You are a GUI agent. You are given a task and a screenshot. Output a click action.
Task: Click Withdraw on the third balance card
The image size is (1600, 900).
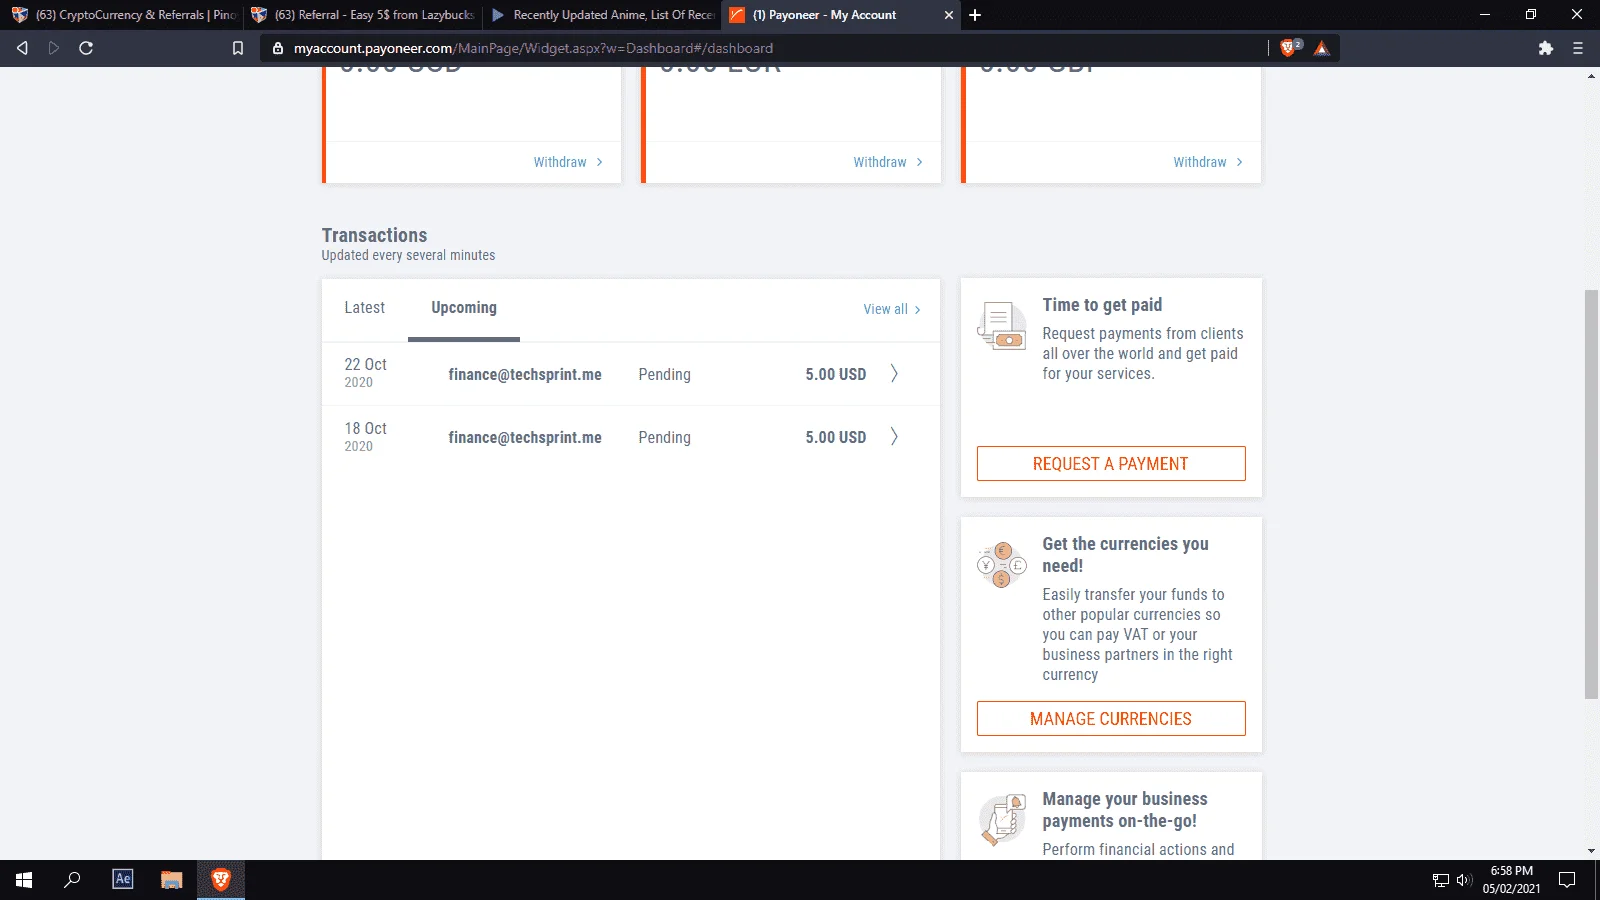(x=1208, y=162)
